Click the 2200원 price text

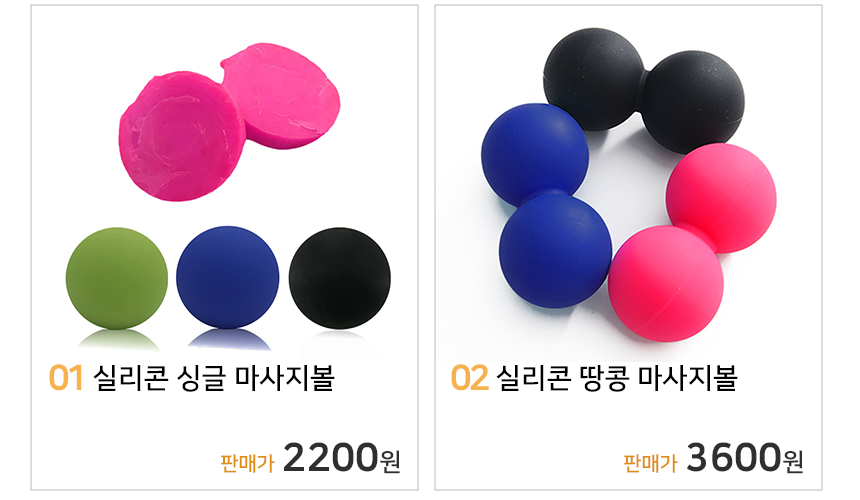pyautogui.click(x=341, y=458)
